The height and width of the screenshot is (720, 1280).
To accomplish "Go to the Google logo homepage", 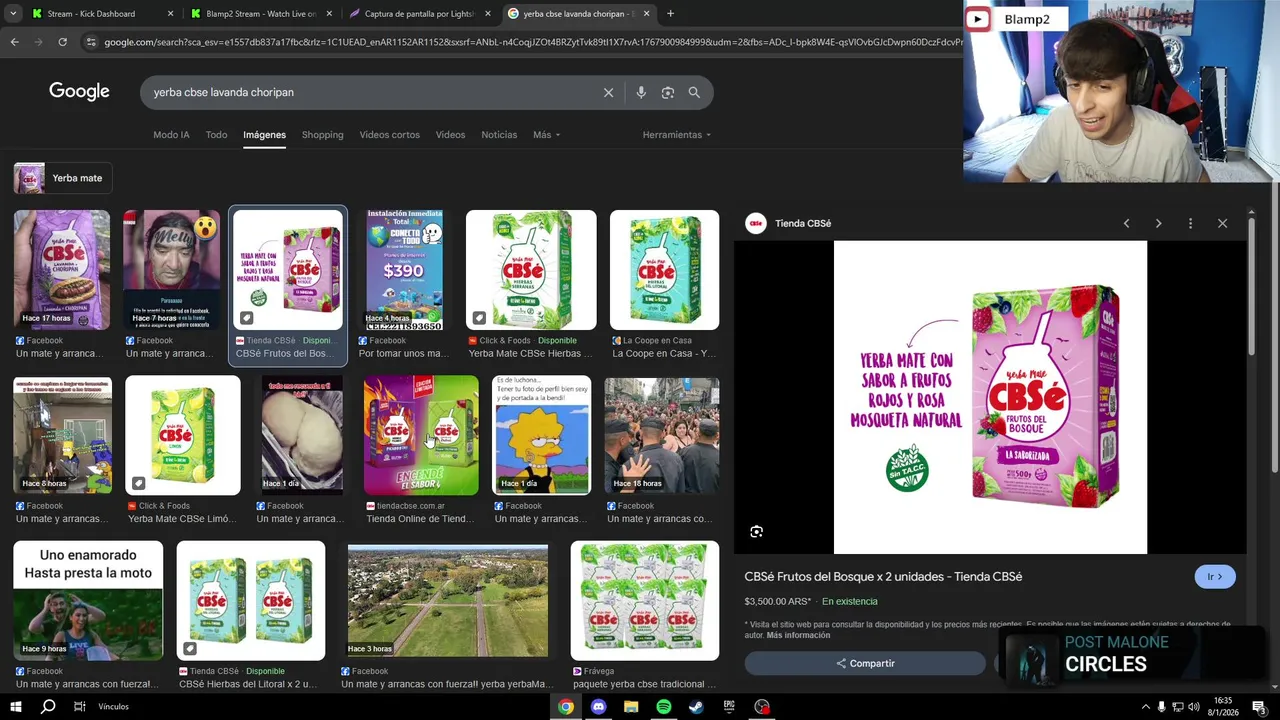I will pyautogui.click(x=79, y=92).
